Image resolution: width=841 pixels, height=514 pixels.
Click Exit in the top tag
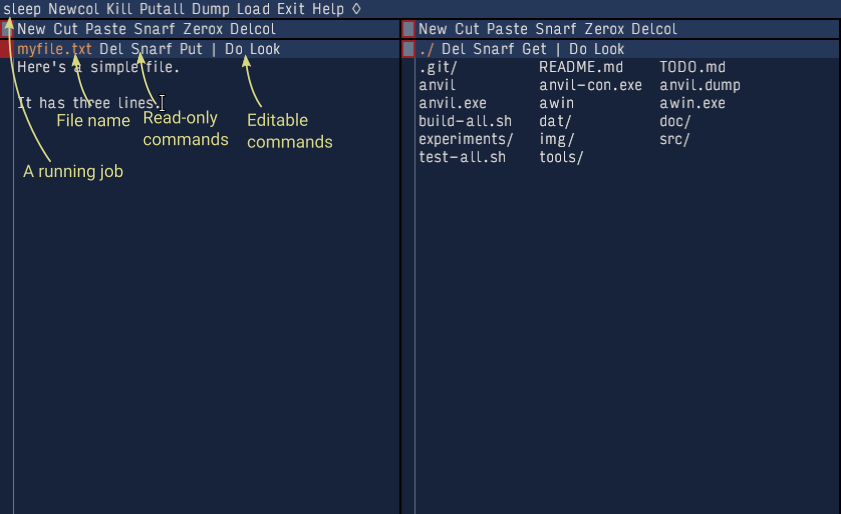tap(291, 9)
